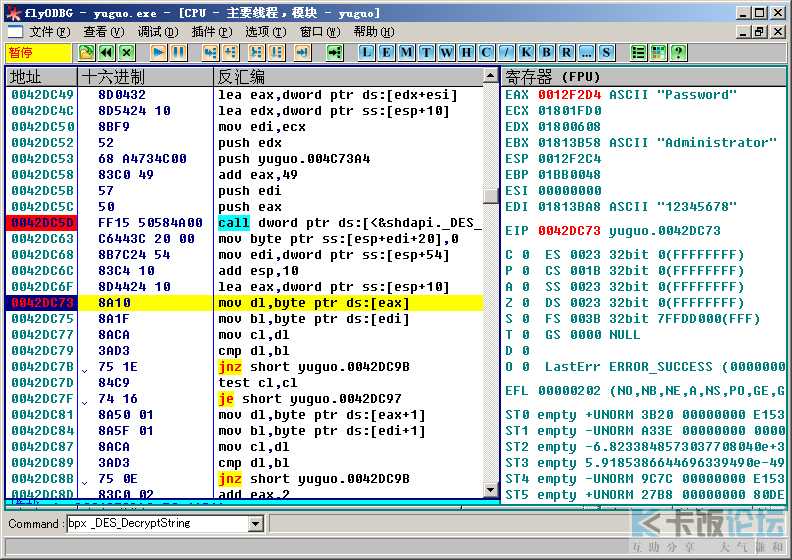Click the MDI child window system menu icon
Viewport: 792px width, 560px height.
click(15, 32)
